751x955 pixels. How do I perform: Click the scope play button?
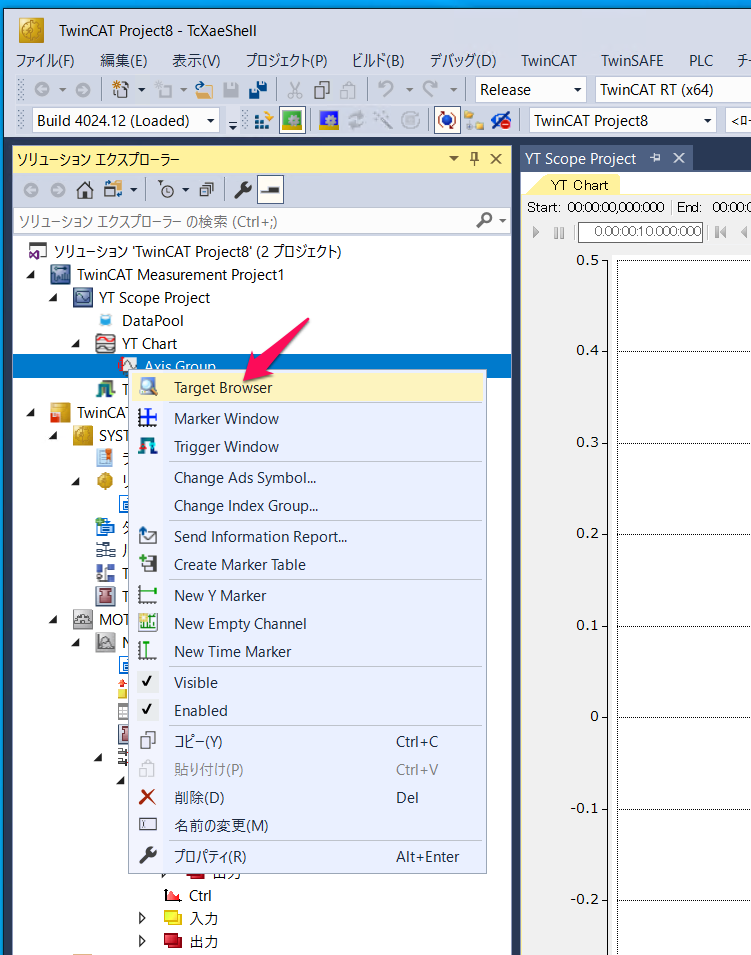pyautogui.click(x=536, y=232)
